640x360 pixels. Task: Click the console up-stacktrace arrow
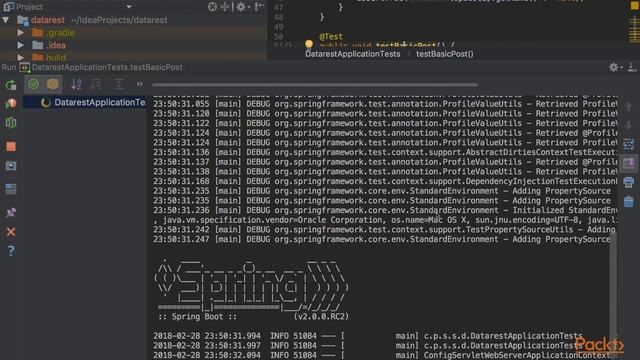click(x=629, y=107)
